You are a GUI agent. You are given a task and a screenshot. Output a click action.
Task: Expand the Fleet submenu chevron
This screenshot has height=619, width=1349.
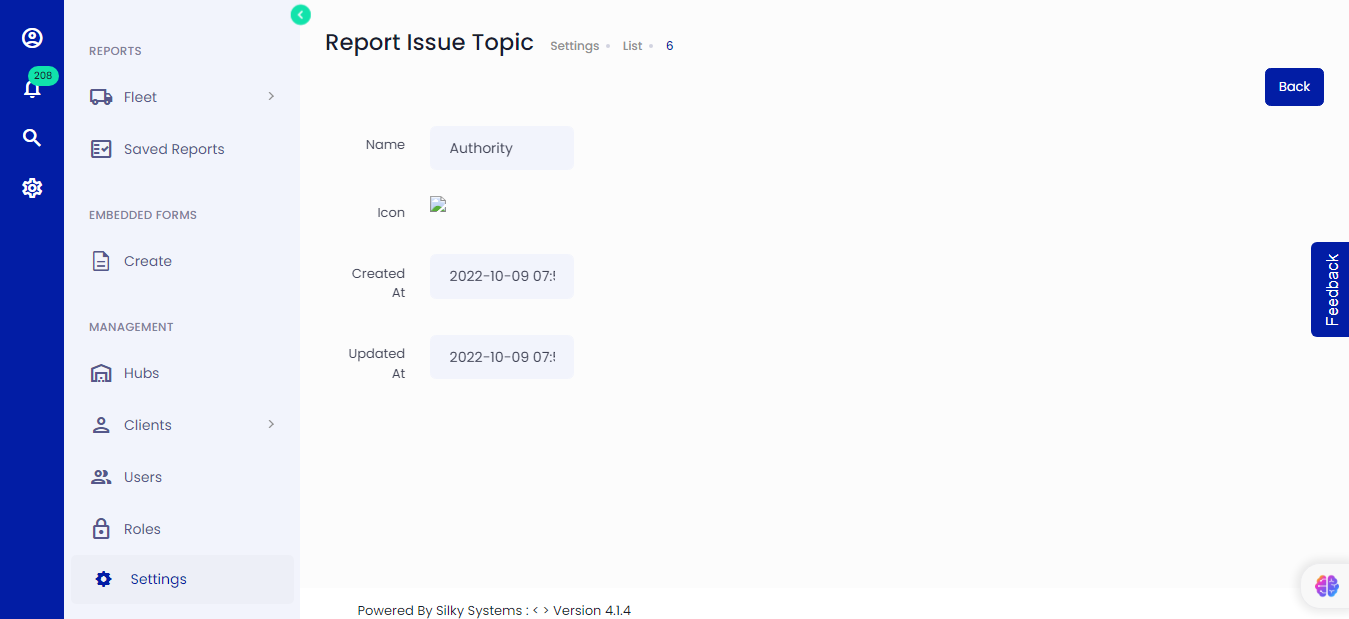coord(269,96)
